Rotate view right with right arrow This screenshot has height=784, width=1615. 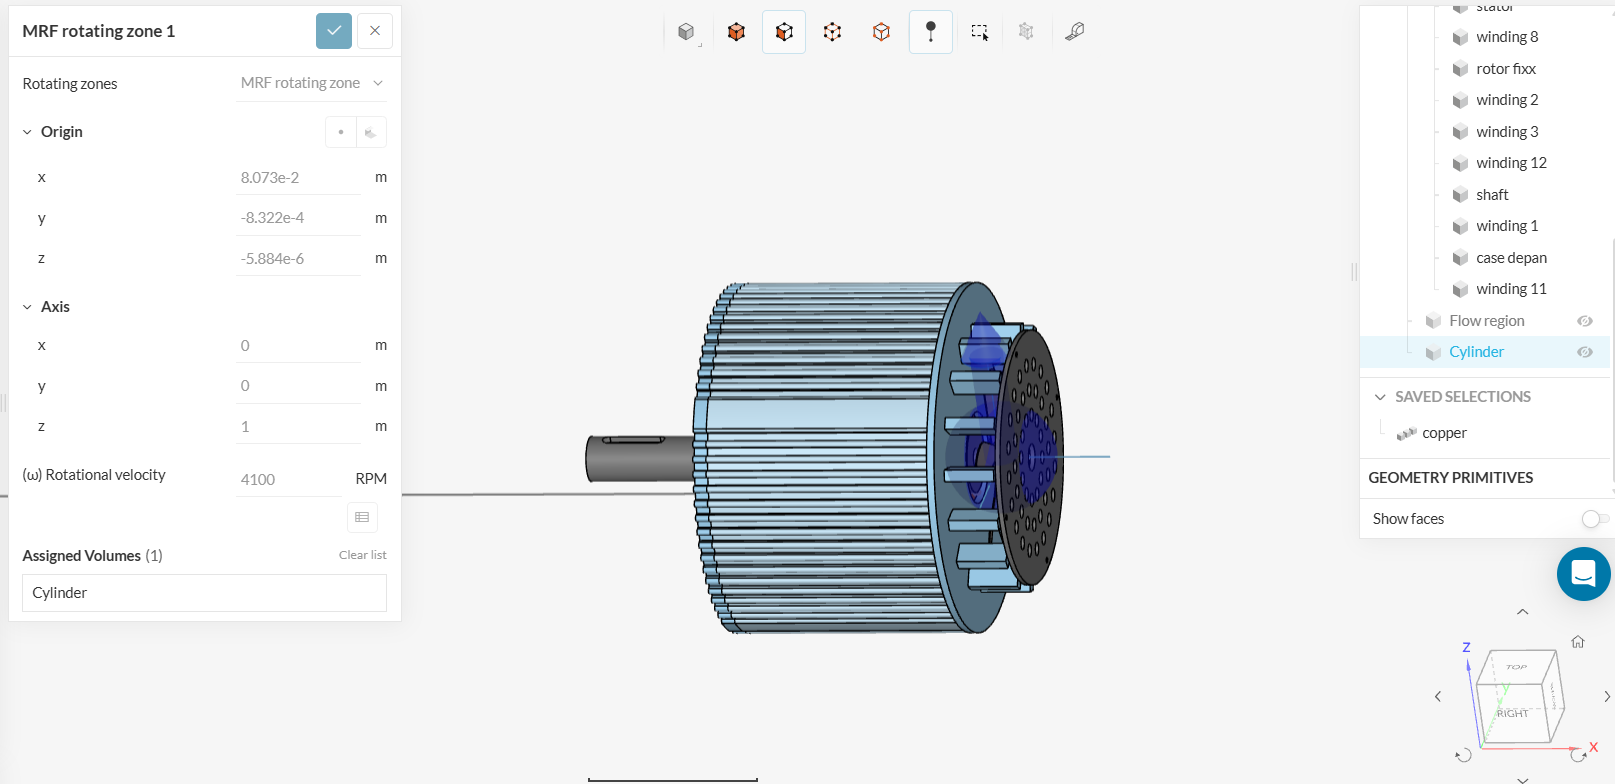point(1607,696)
